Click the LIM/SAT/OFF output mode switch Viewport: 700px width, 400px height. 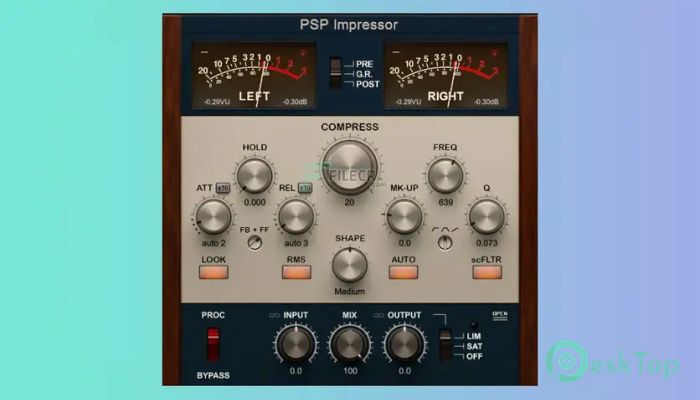click(x=445, y=346)
